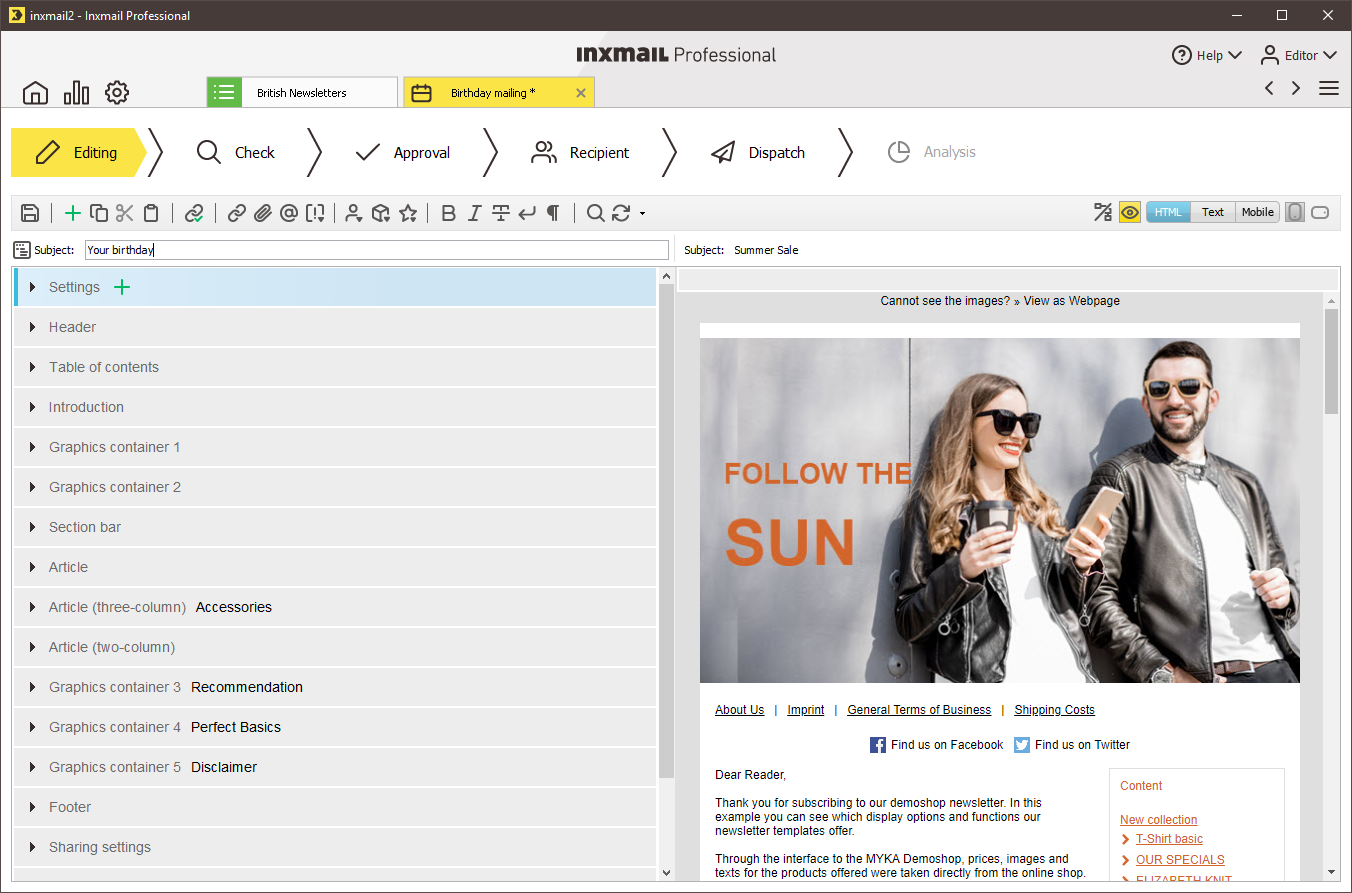The height and width of the screenshot is (893, 1352).
Task: Click the Shipping Costs link
Action: point(1054,710)
